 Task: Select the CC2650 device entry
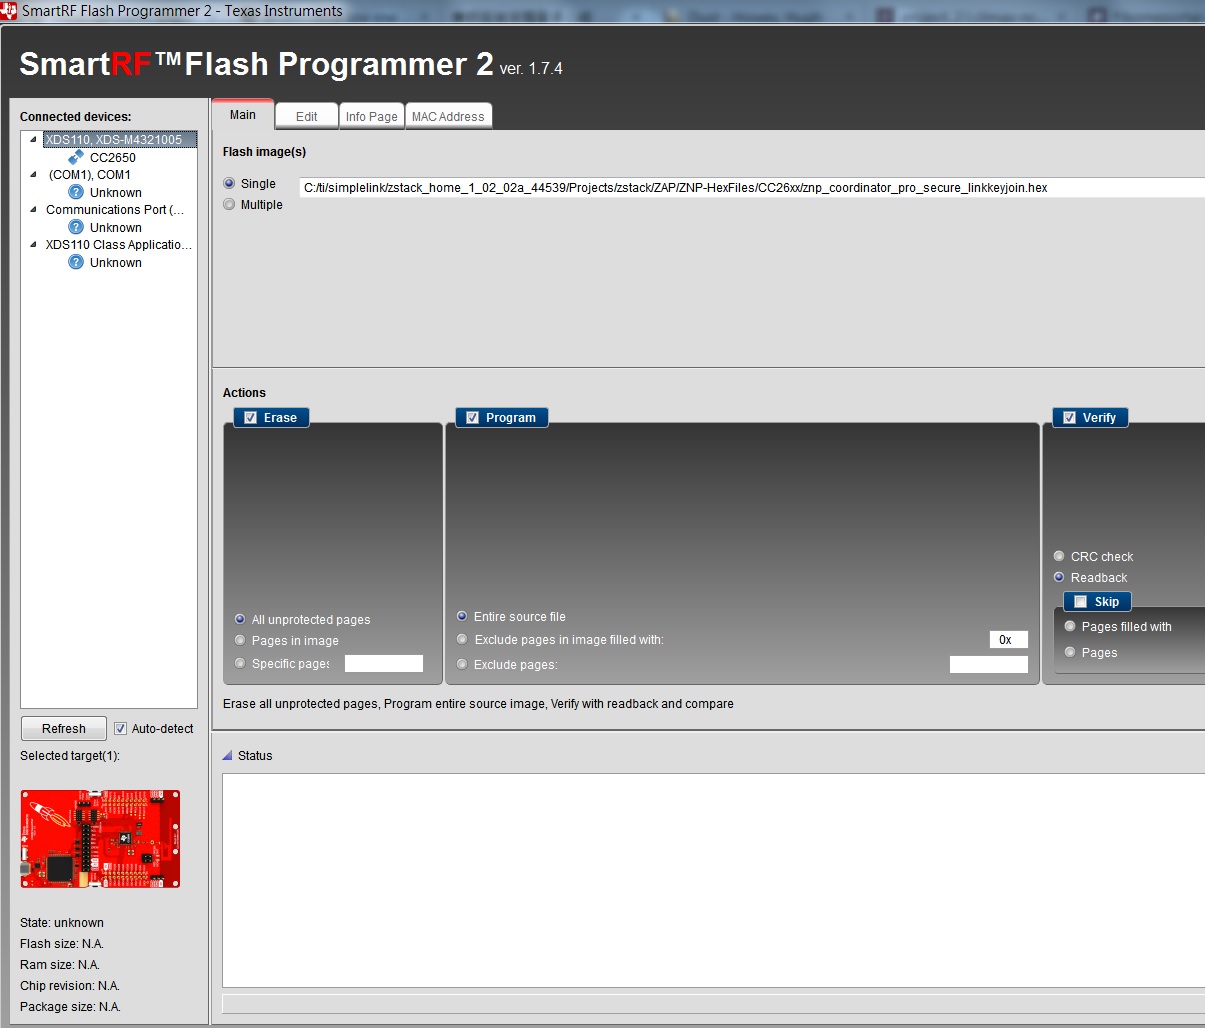point(113,157)
